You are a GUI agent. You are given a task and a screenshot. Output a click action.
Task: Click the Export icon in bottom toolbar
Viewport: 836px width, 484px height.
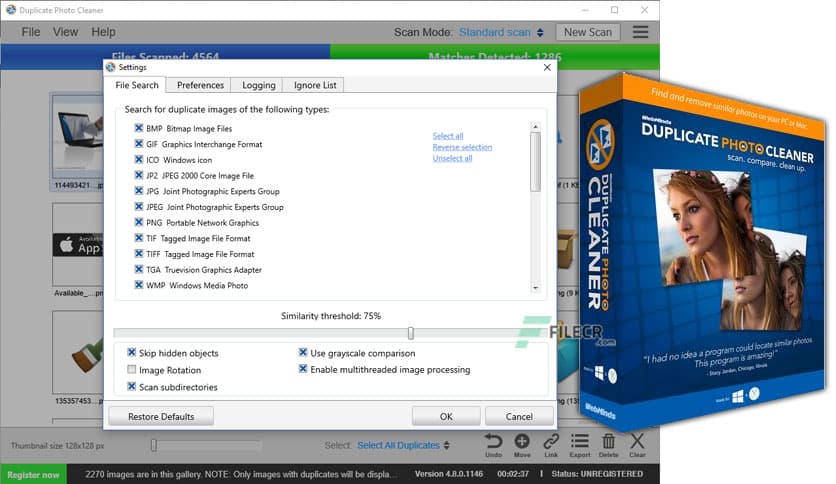(x=580, y=442)
